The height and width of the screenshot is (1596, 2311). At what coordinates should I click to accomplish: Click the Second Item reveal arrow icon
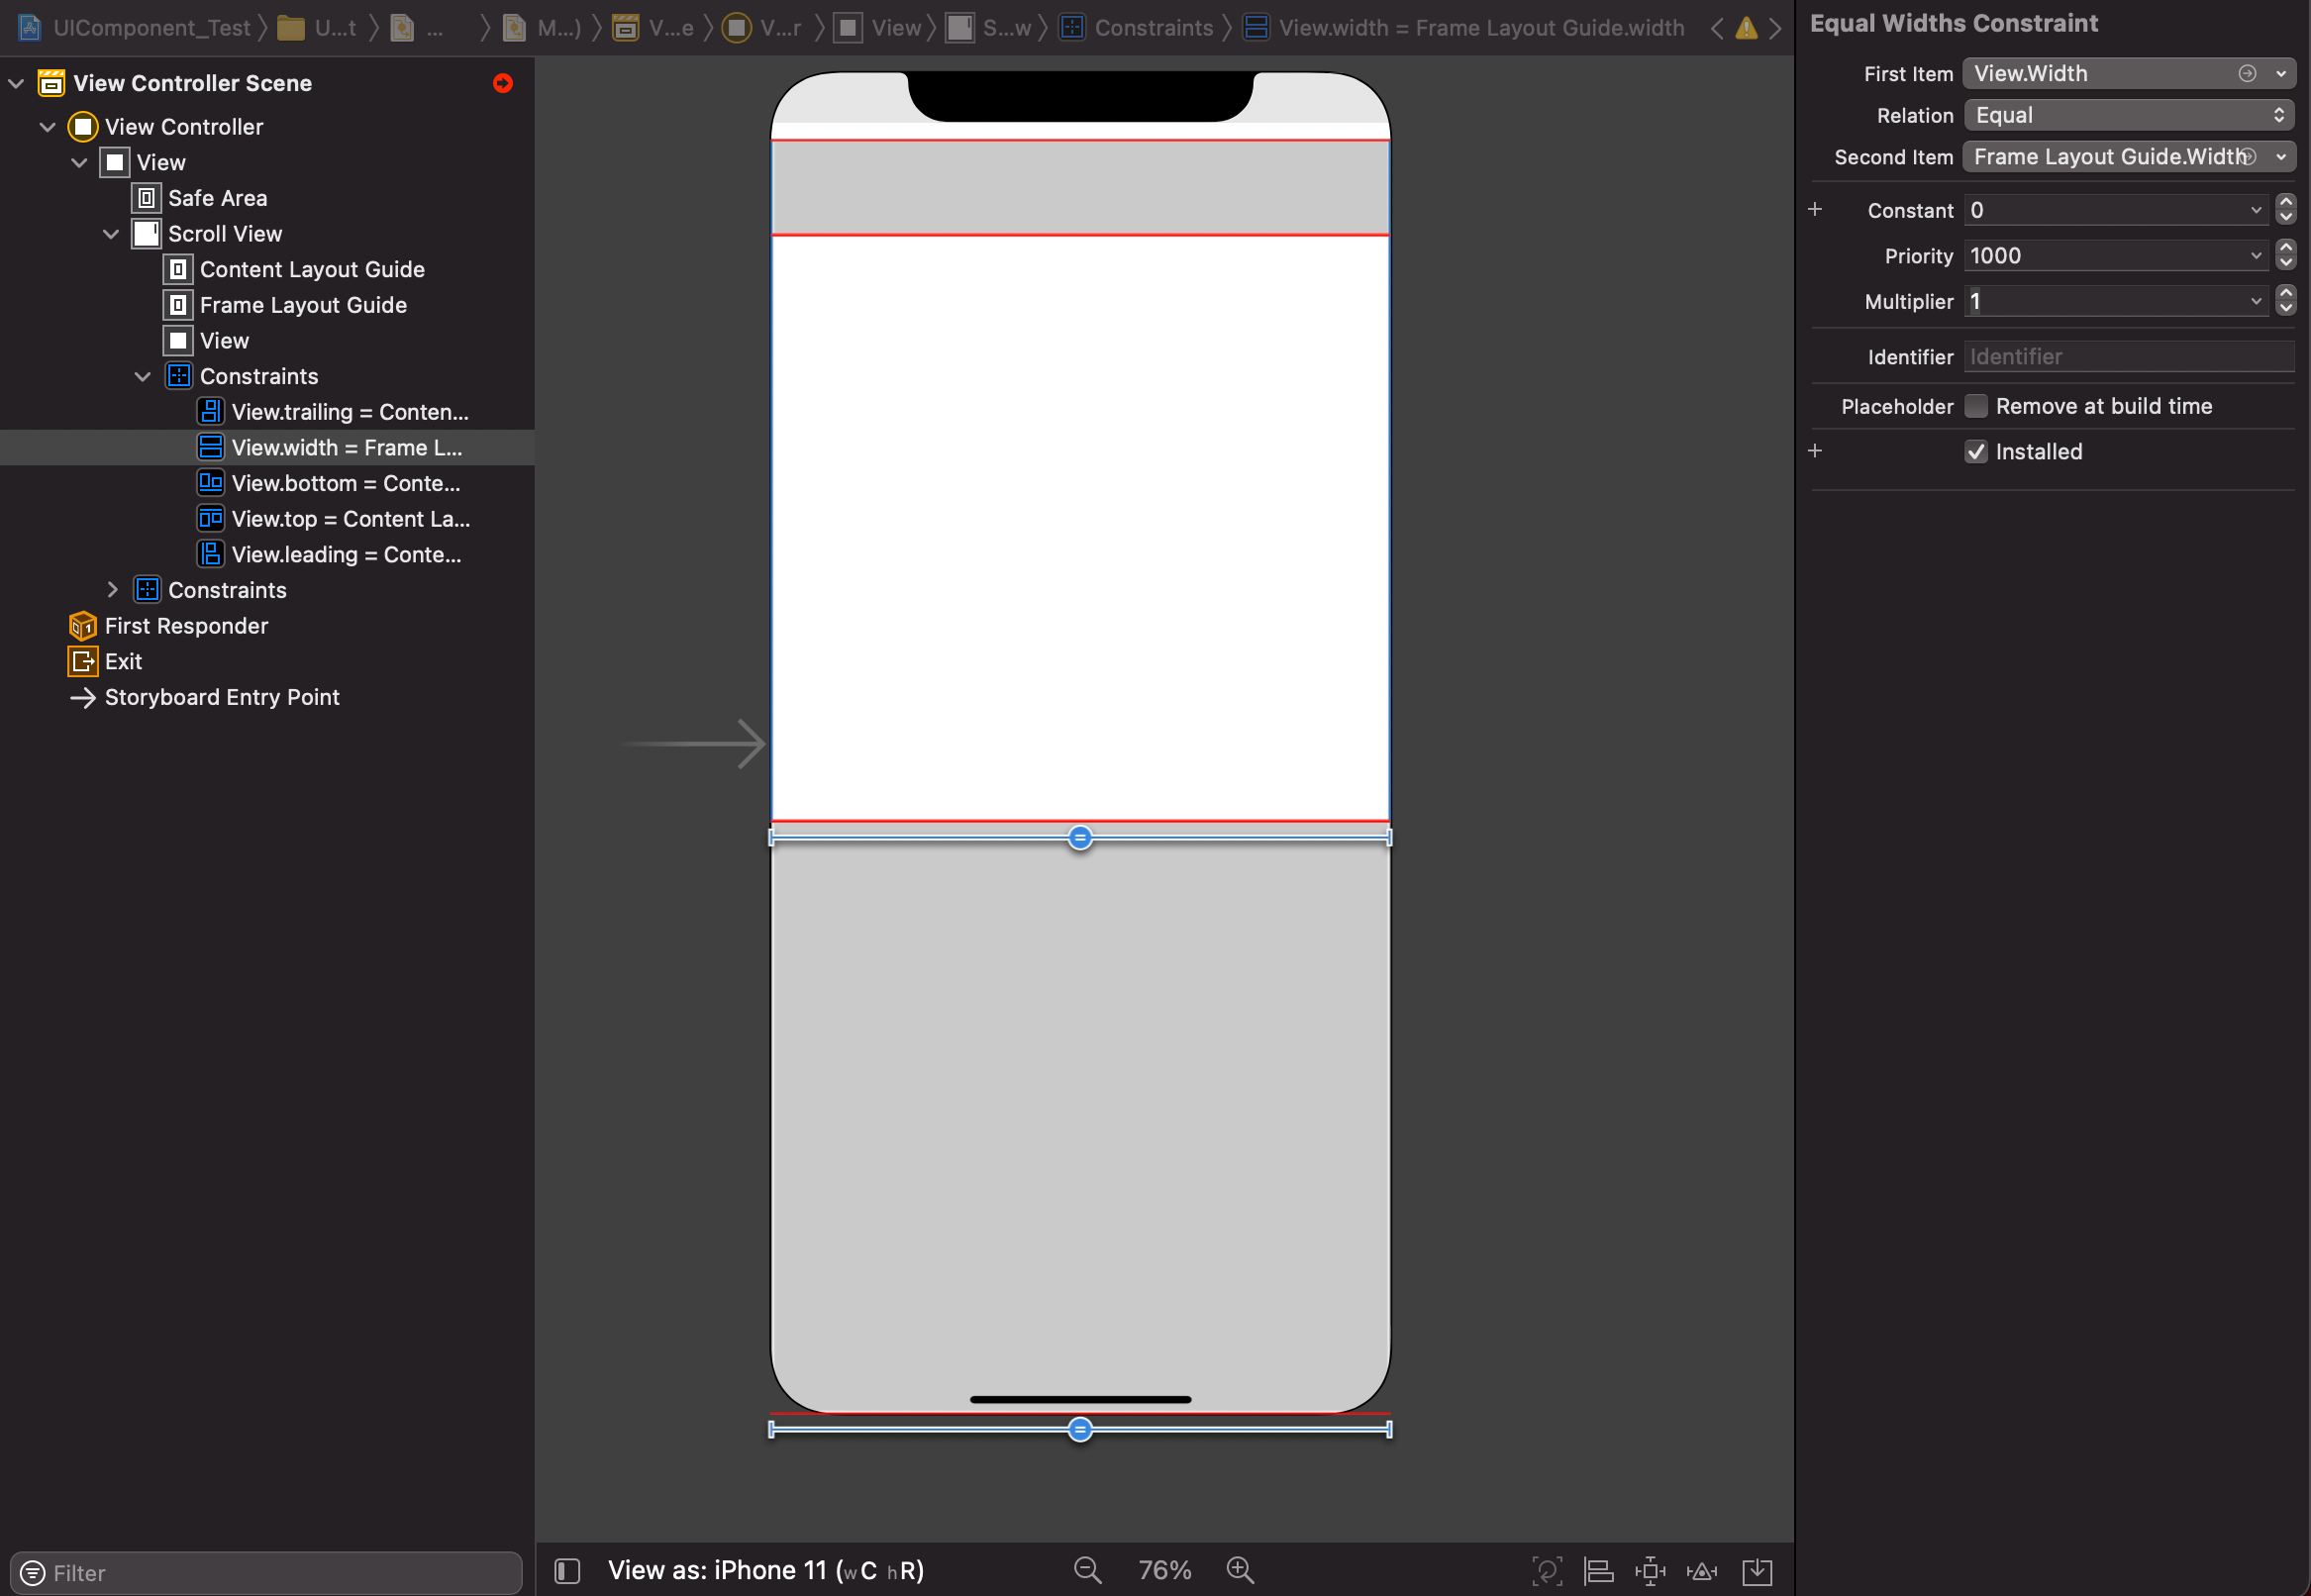point(2247,156)
